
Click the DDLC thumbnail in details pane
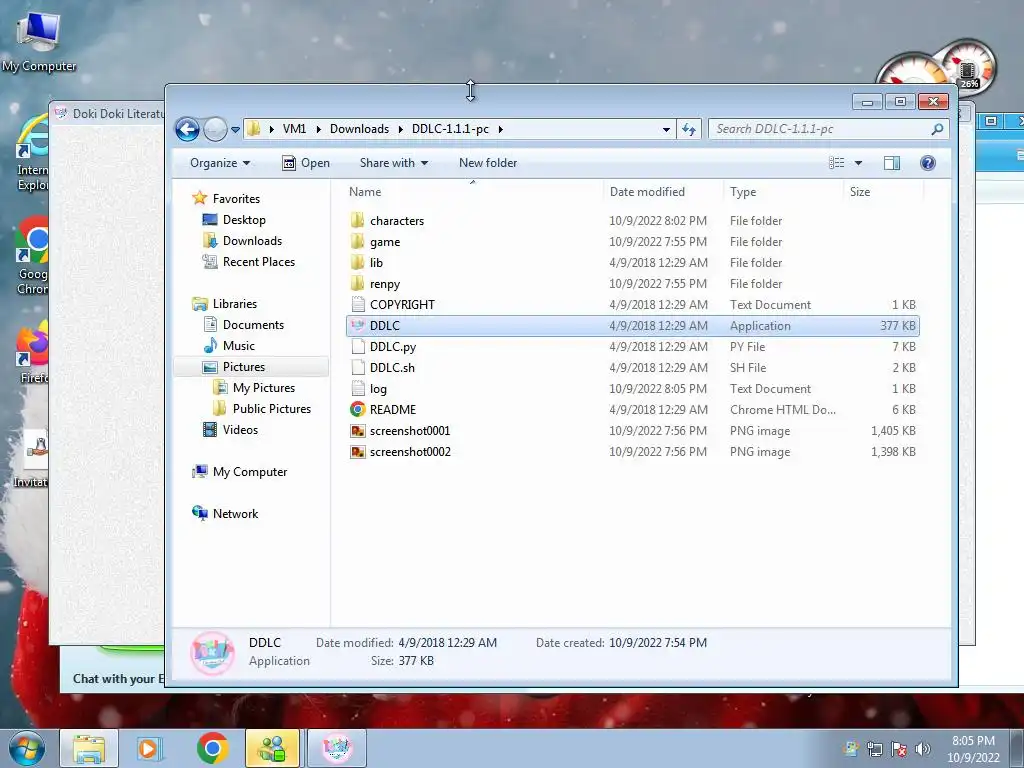(x=212, y=652)
